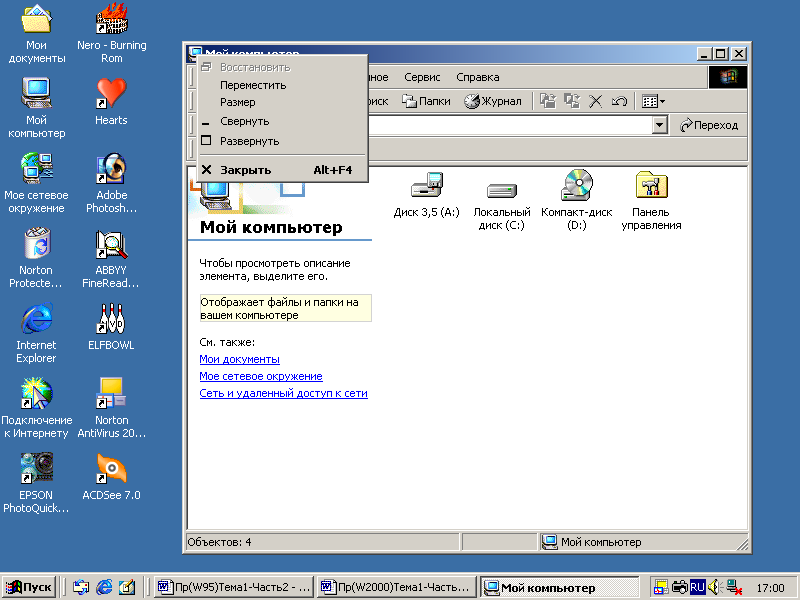Open Сеть и удаленный доступ к сети link
This screenshot has height=600, width=800.
283,393
